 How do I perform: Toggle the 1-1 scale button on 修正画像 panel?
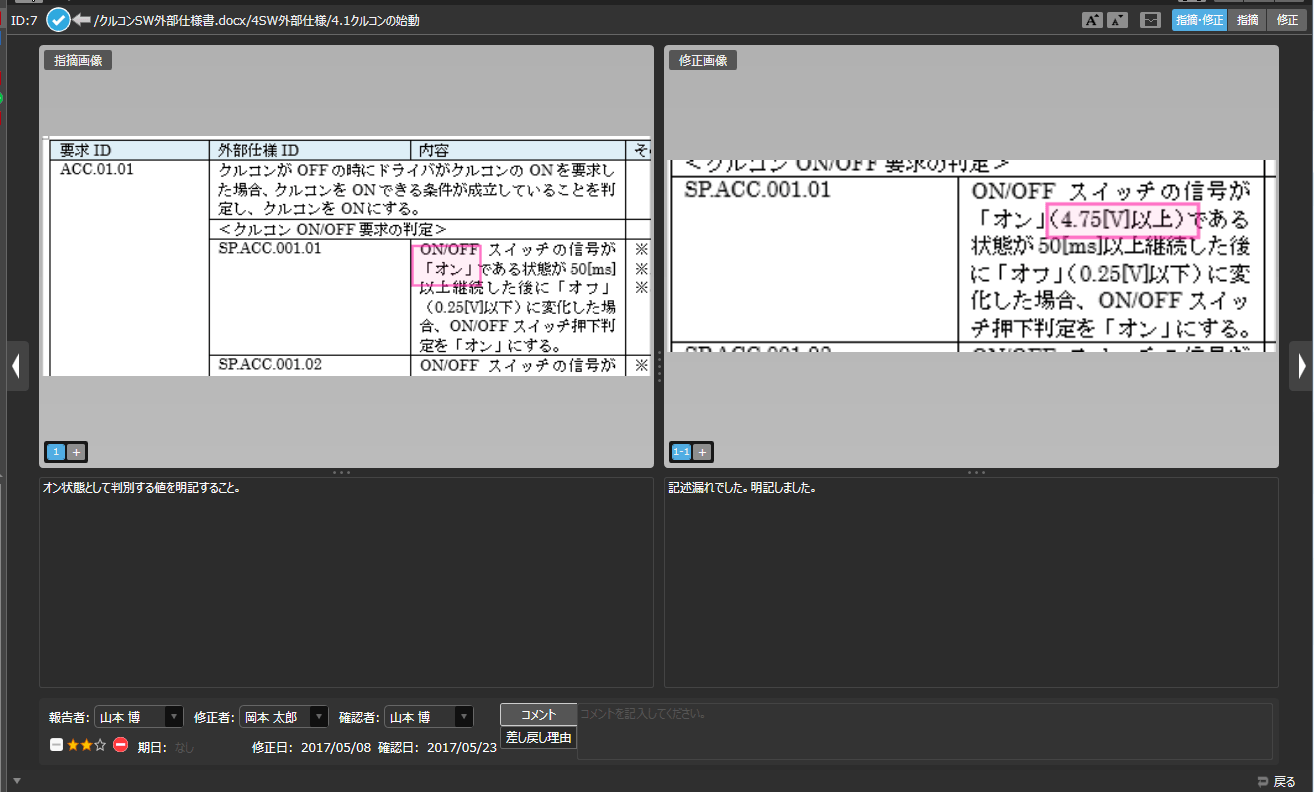(x=679, y=451)
